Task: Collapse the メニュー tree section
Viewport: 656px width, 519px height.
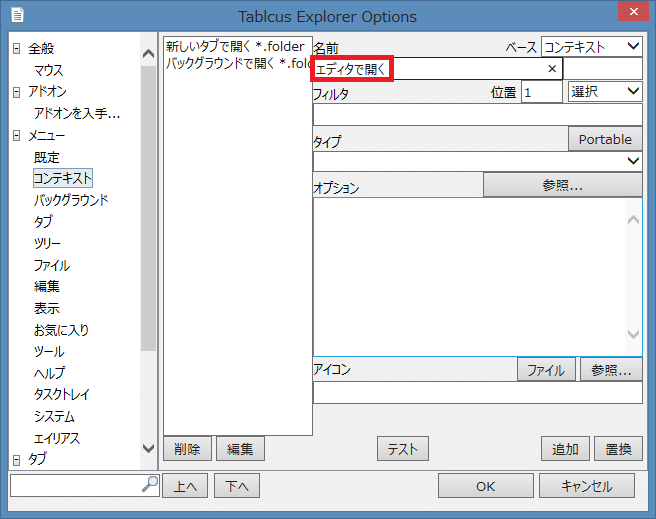Action: pos(17,135)
